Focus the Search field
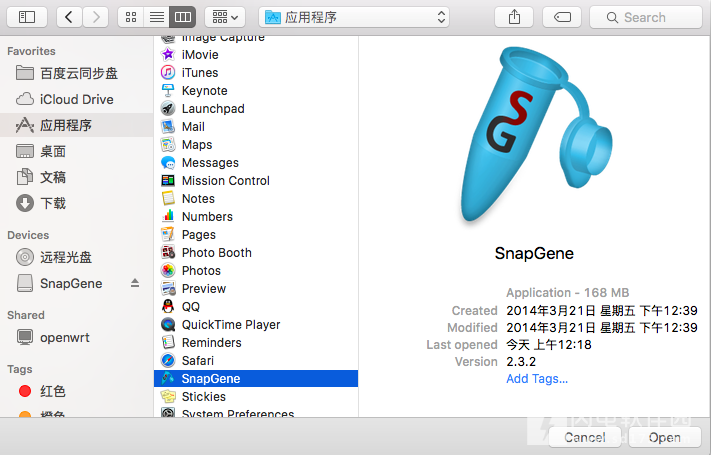Image resolution: width=711 pixels, height=455 pixels. (x=646, y=17)
